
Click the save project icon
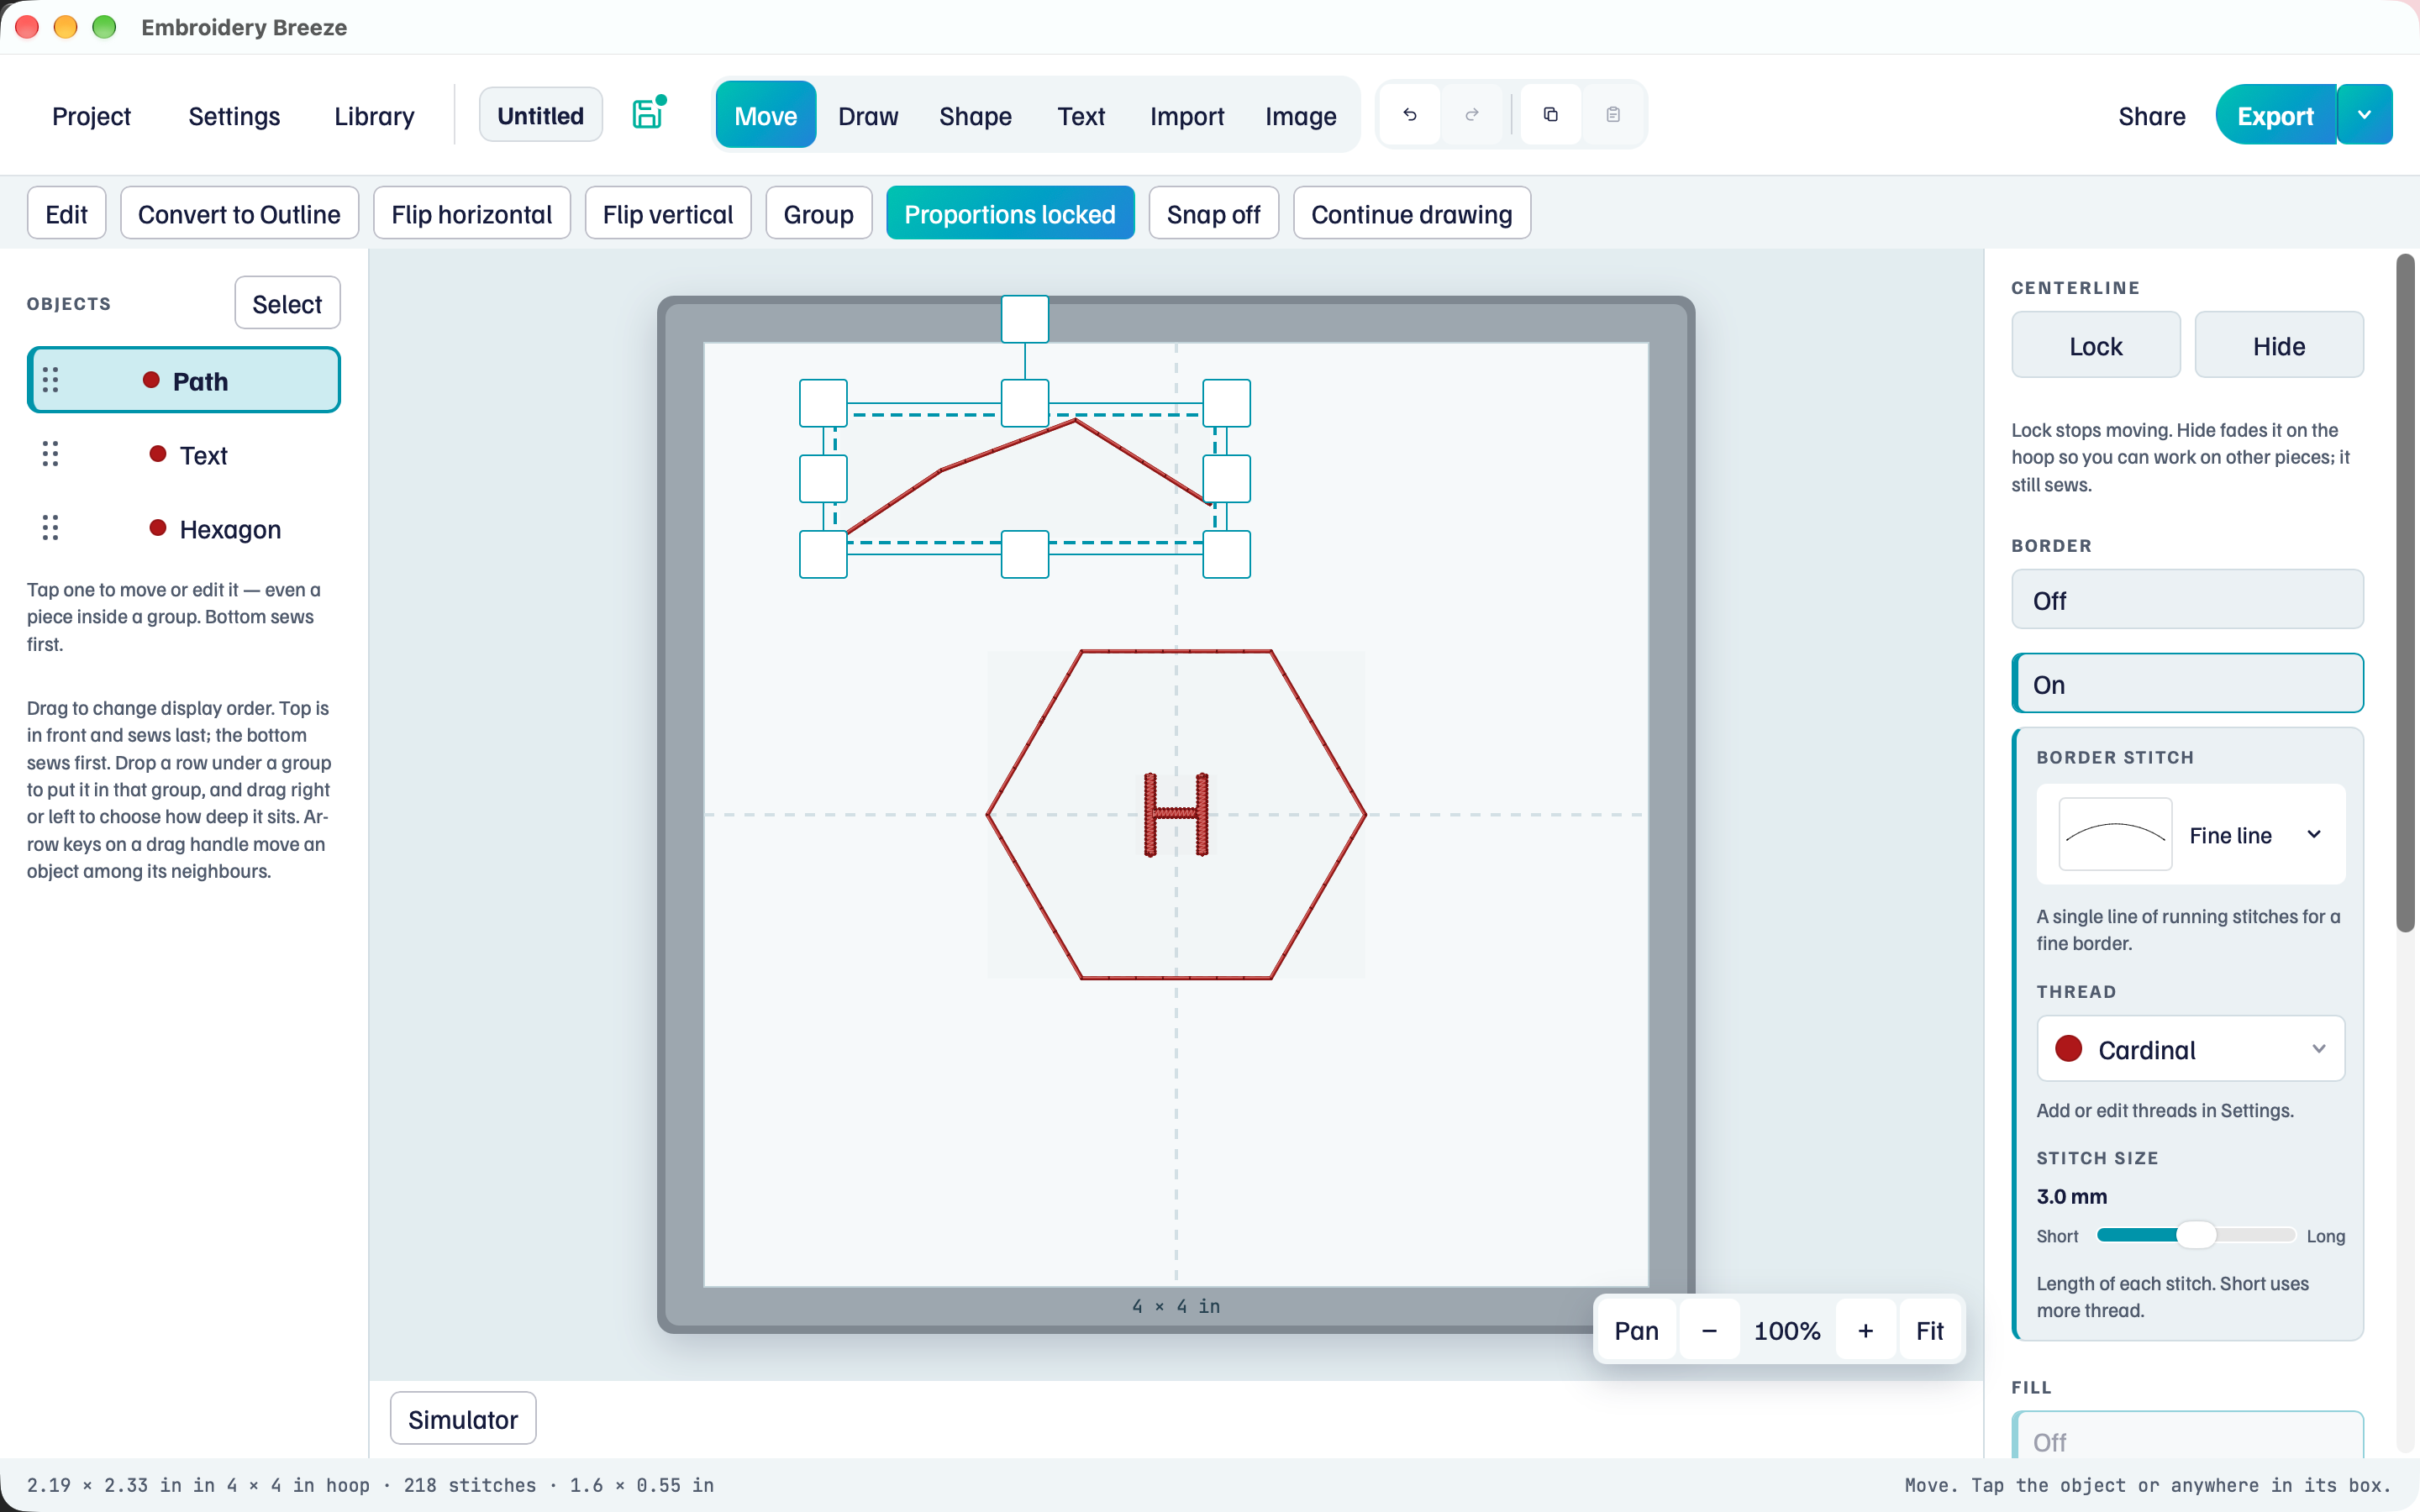click(648, 114)
